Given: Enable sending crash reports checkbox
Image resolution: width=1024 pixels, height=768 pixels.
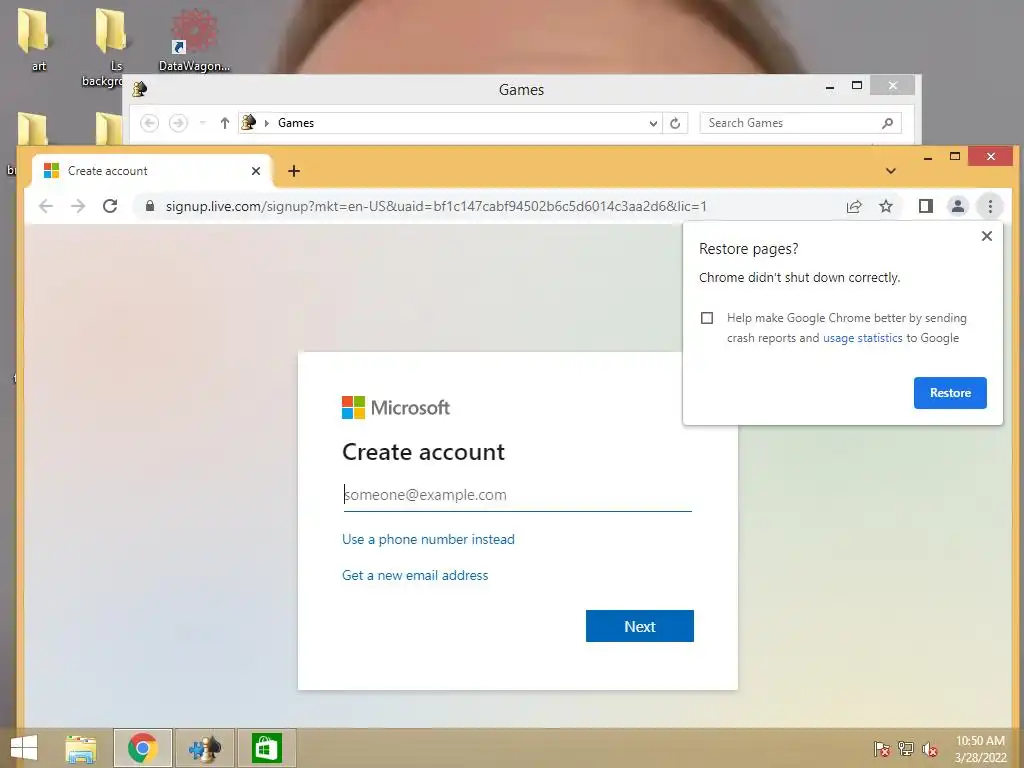Looking at the screenshot, I should 707,318.
